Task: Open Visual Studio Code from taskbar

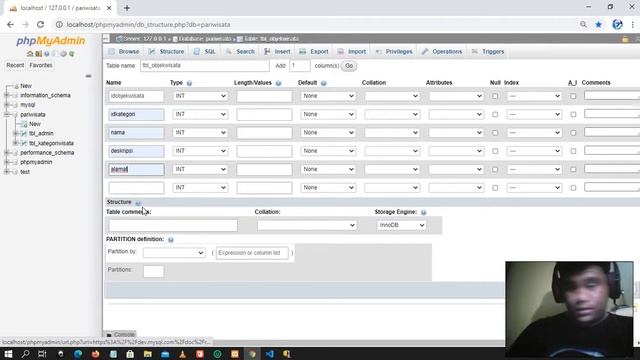Action: [x=269, y=354]
